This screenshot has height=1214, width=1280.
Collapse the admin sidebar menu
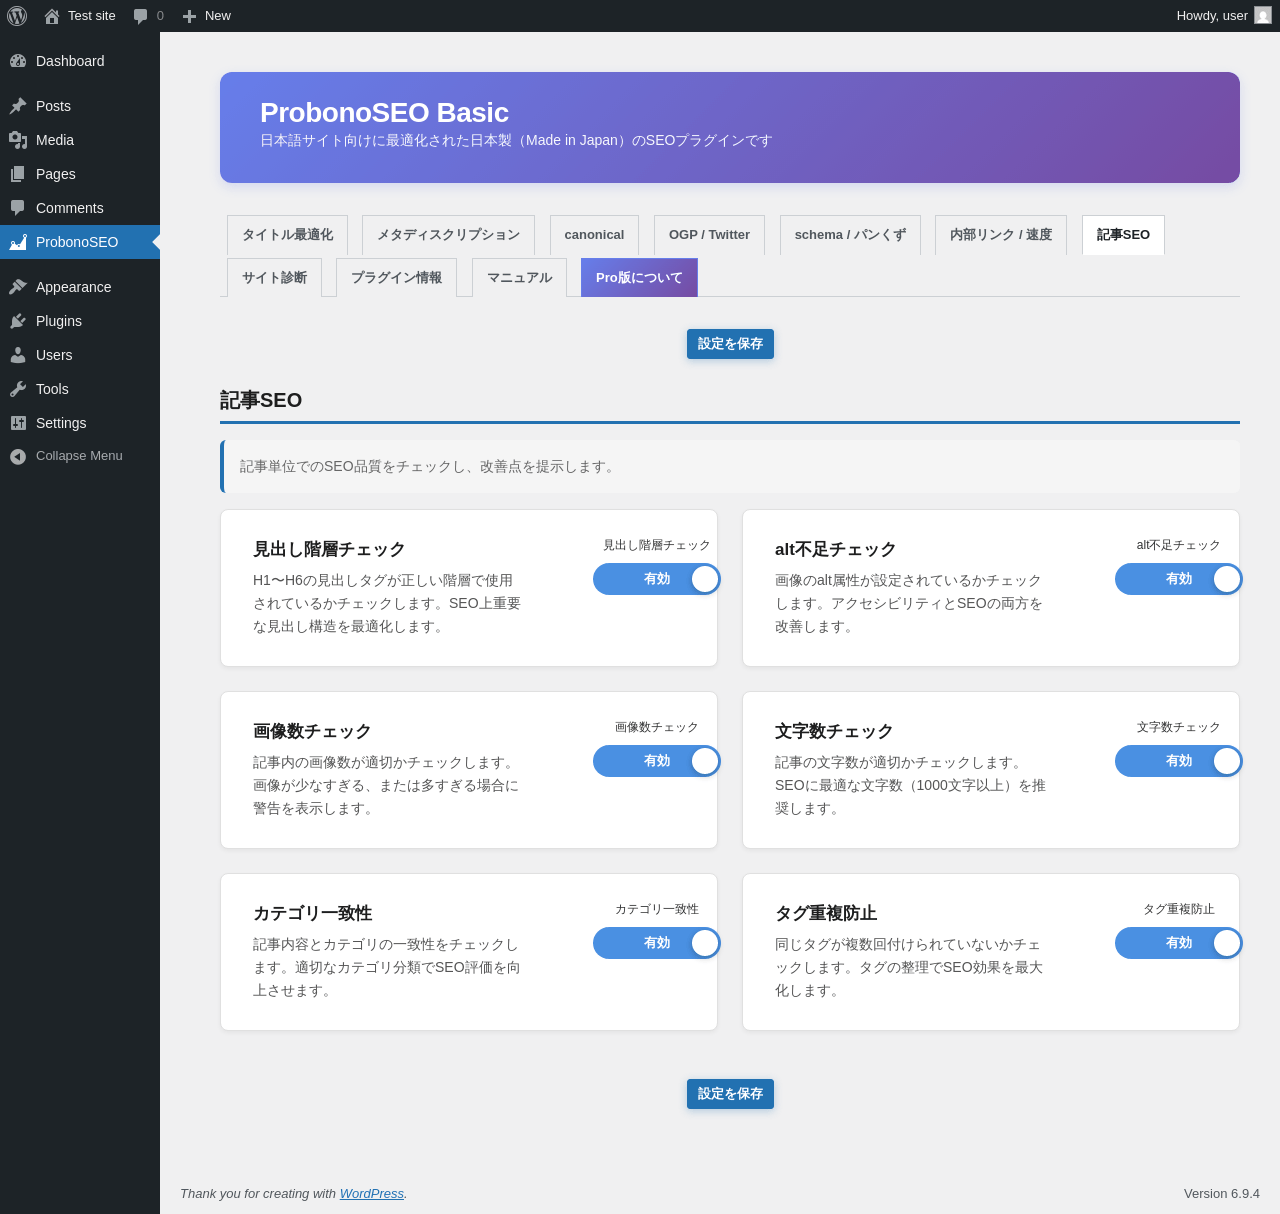point(80,456)
